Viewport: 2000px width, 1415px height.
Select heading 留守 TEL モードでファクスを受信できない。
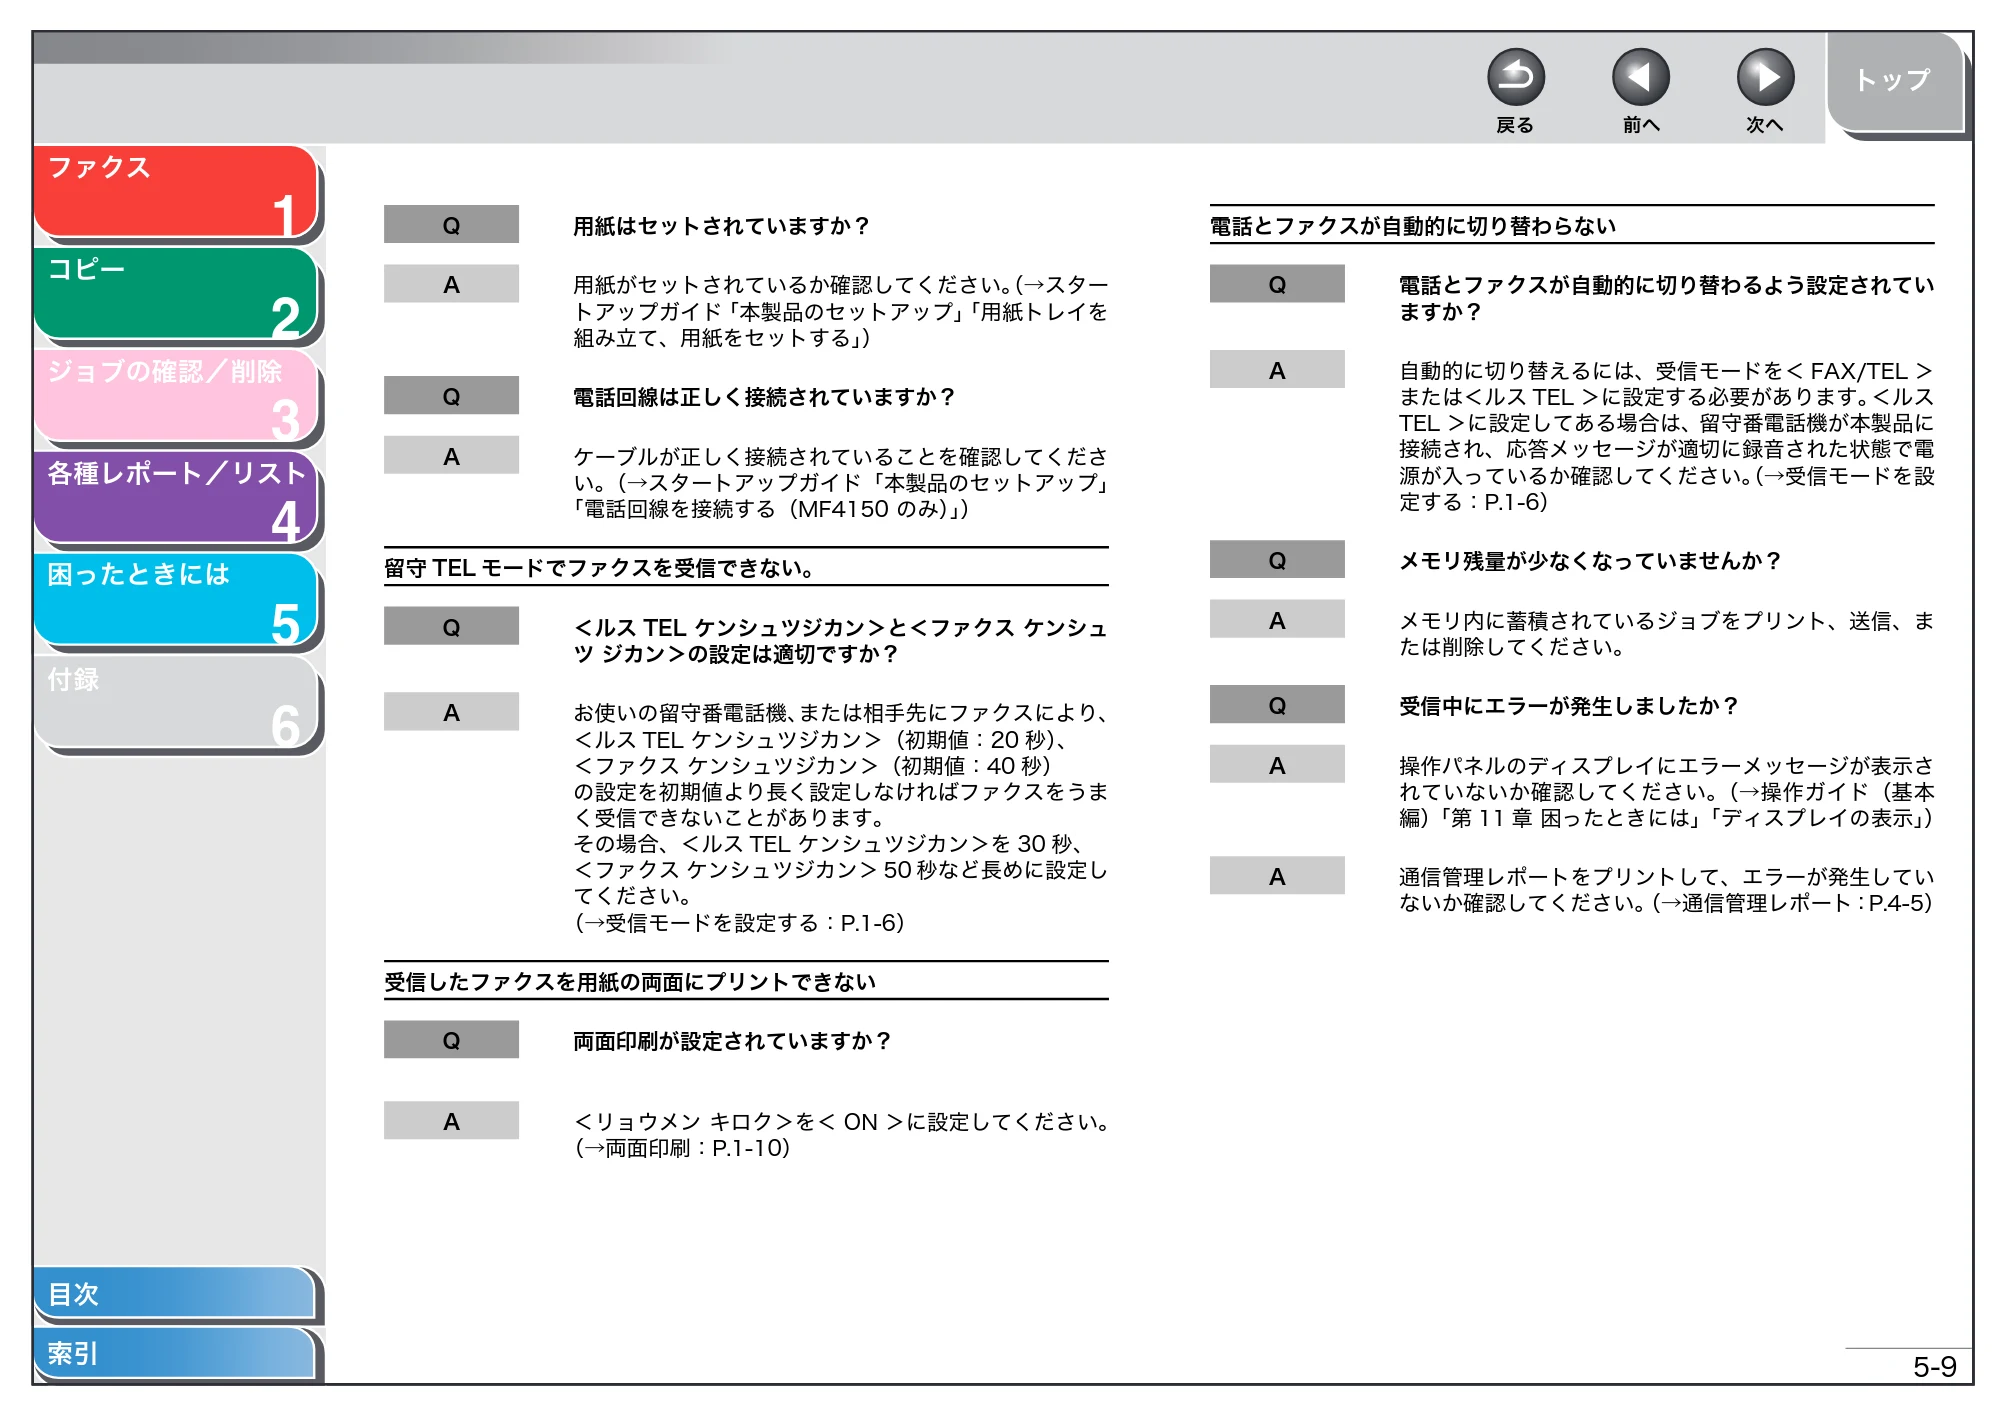pos(599,568)
